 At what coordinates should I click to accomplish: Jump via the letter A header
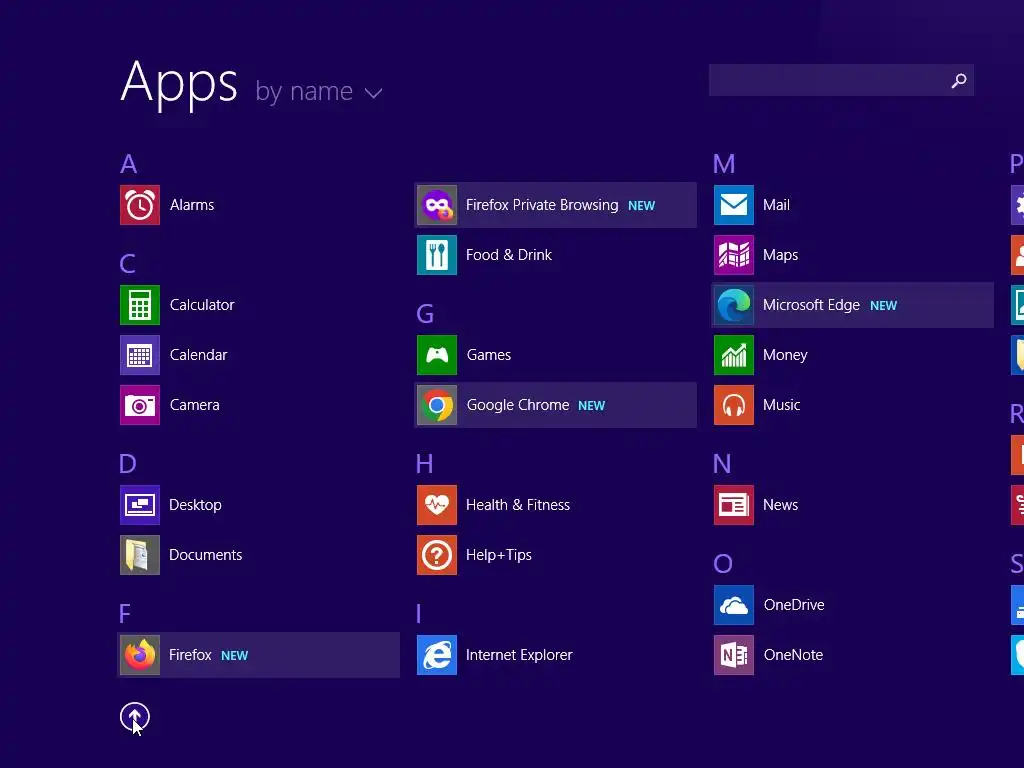129,164
